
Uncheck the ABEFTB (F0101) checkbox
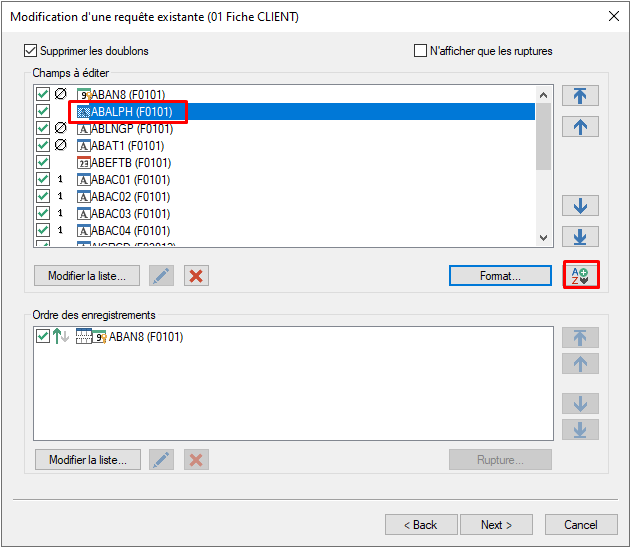coord(43,163)
